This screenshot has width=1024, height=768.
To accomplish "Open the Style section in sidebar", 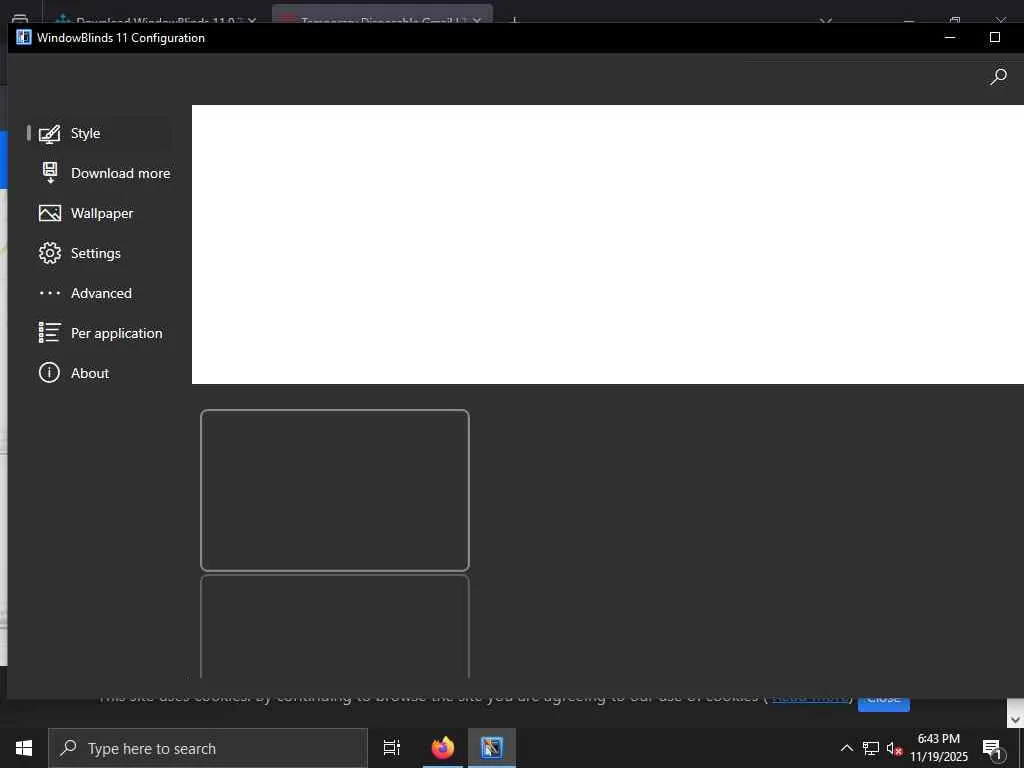I will pyautogui.click(x=99, y=133).
